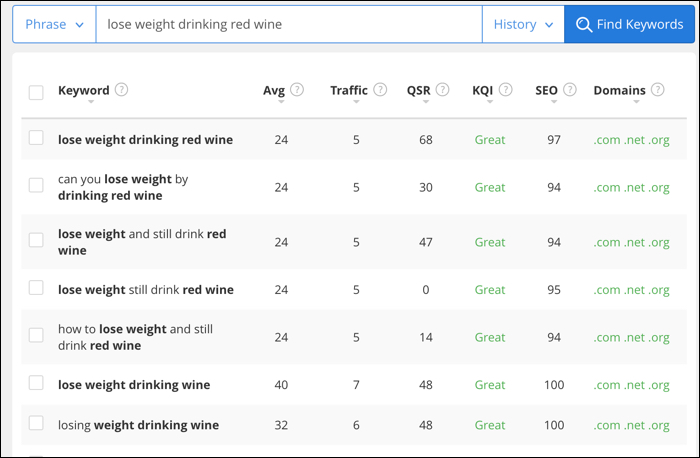Sort by the Keyword column arrow
Screen dimensions: 700x458
pos(91,102)
